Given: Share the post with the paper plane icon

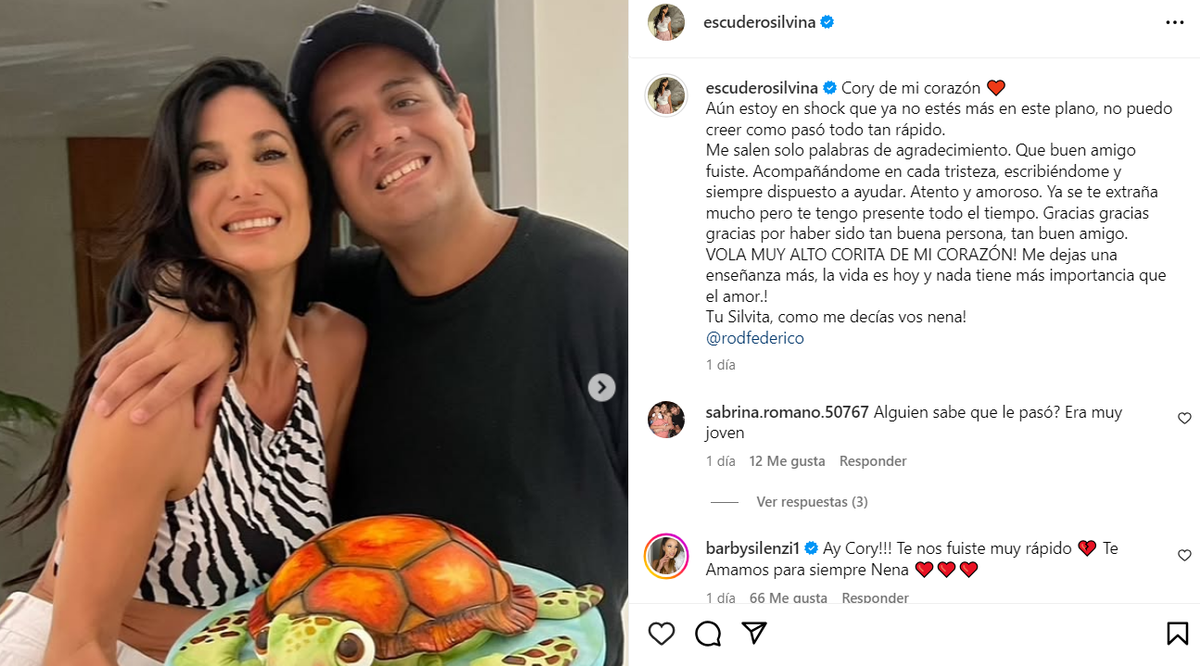Looking at the screenshot, I should [x=754, y=633].
